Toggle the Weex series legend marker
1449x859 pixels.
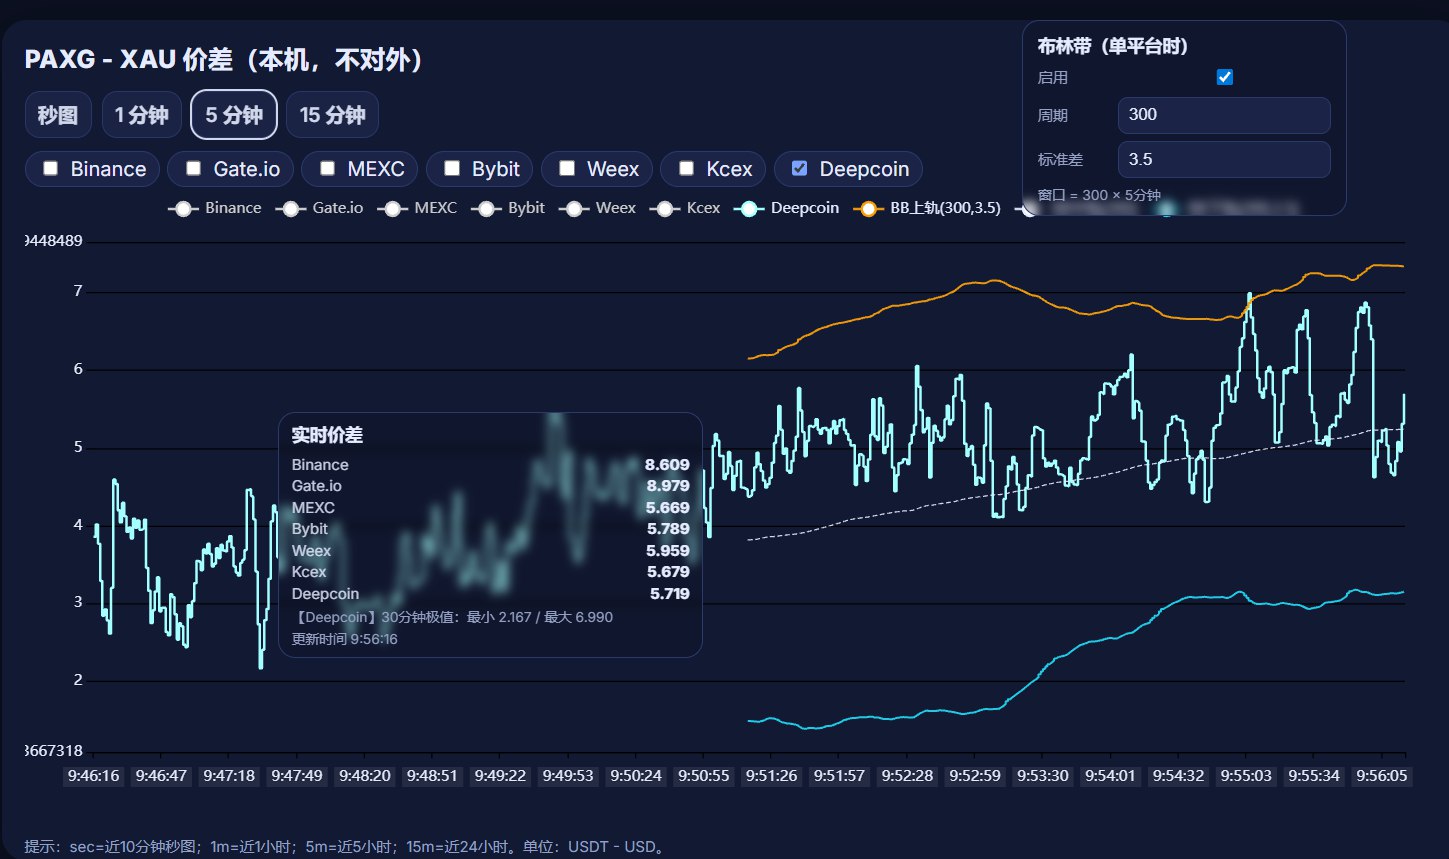point(573,209)
